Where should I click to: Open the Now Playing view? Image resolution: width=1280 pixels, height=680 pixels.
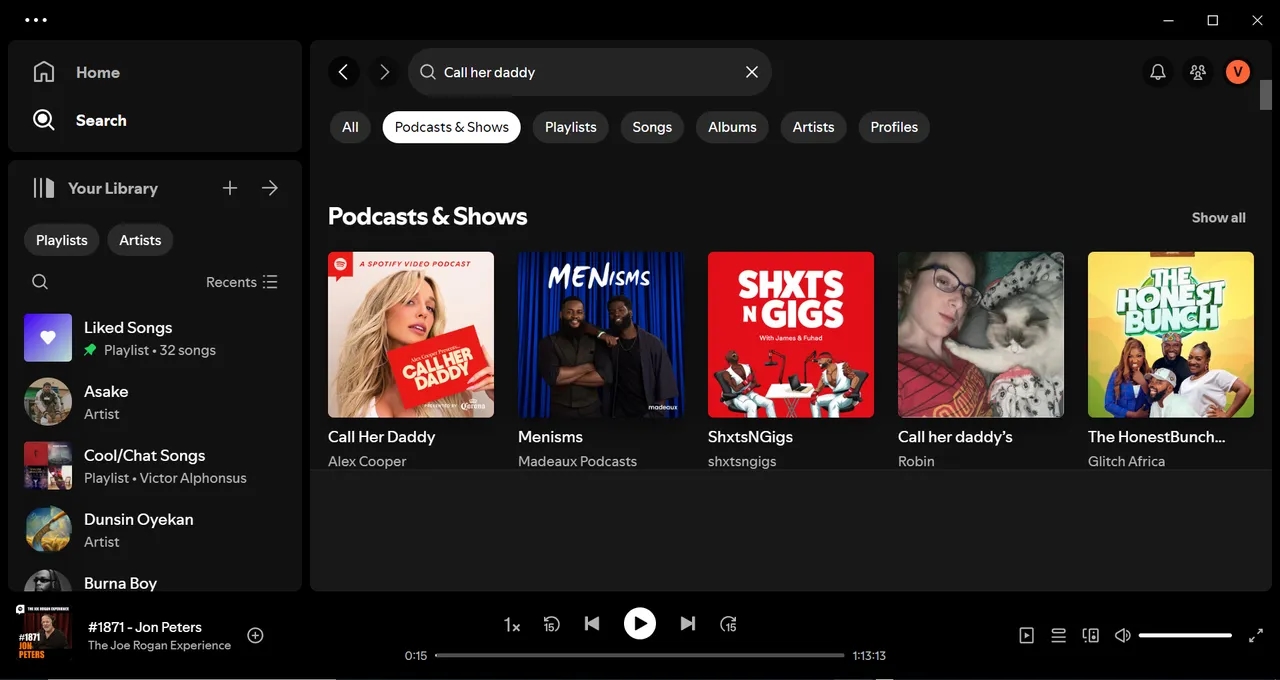pyautogui.click(x=1026, y=635)
